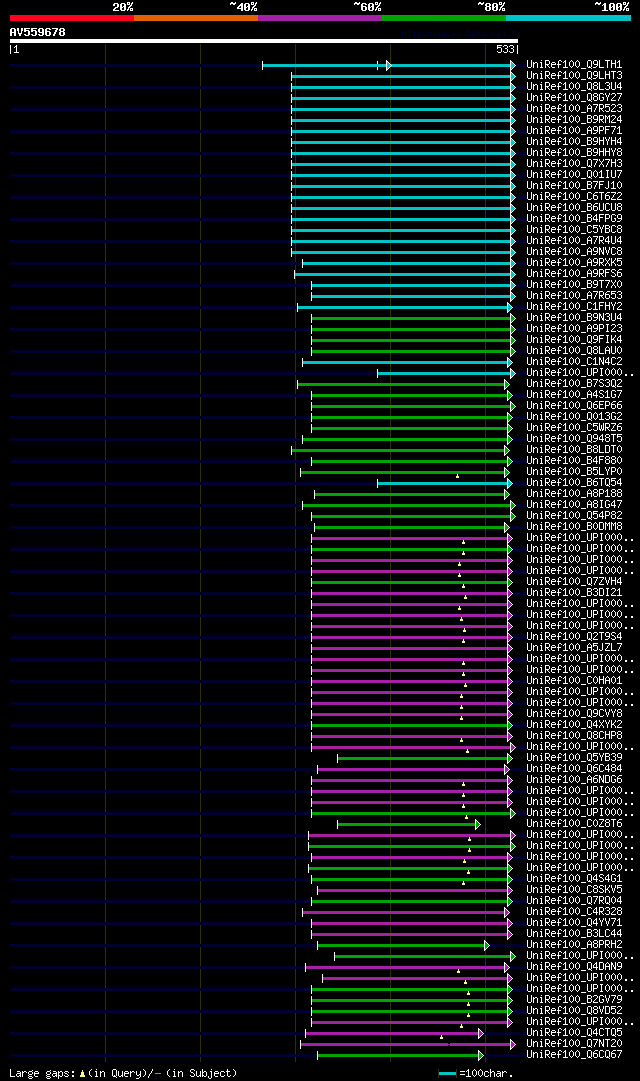Select UniRef100_Q6CQ67 label
640x1081 pixels.
click(x=574, y=1055)
